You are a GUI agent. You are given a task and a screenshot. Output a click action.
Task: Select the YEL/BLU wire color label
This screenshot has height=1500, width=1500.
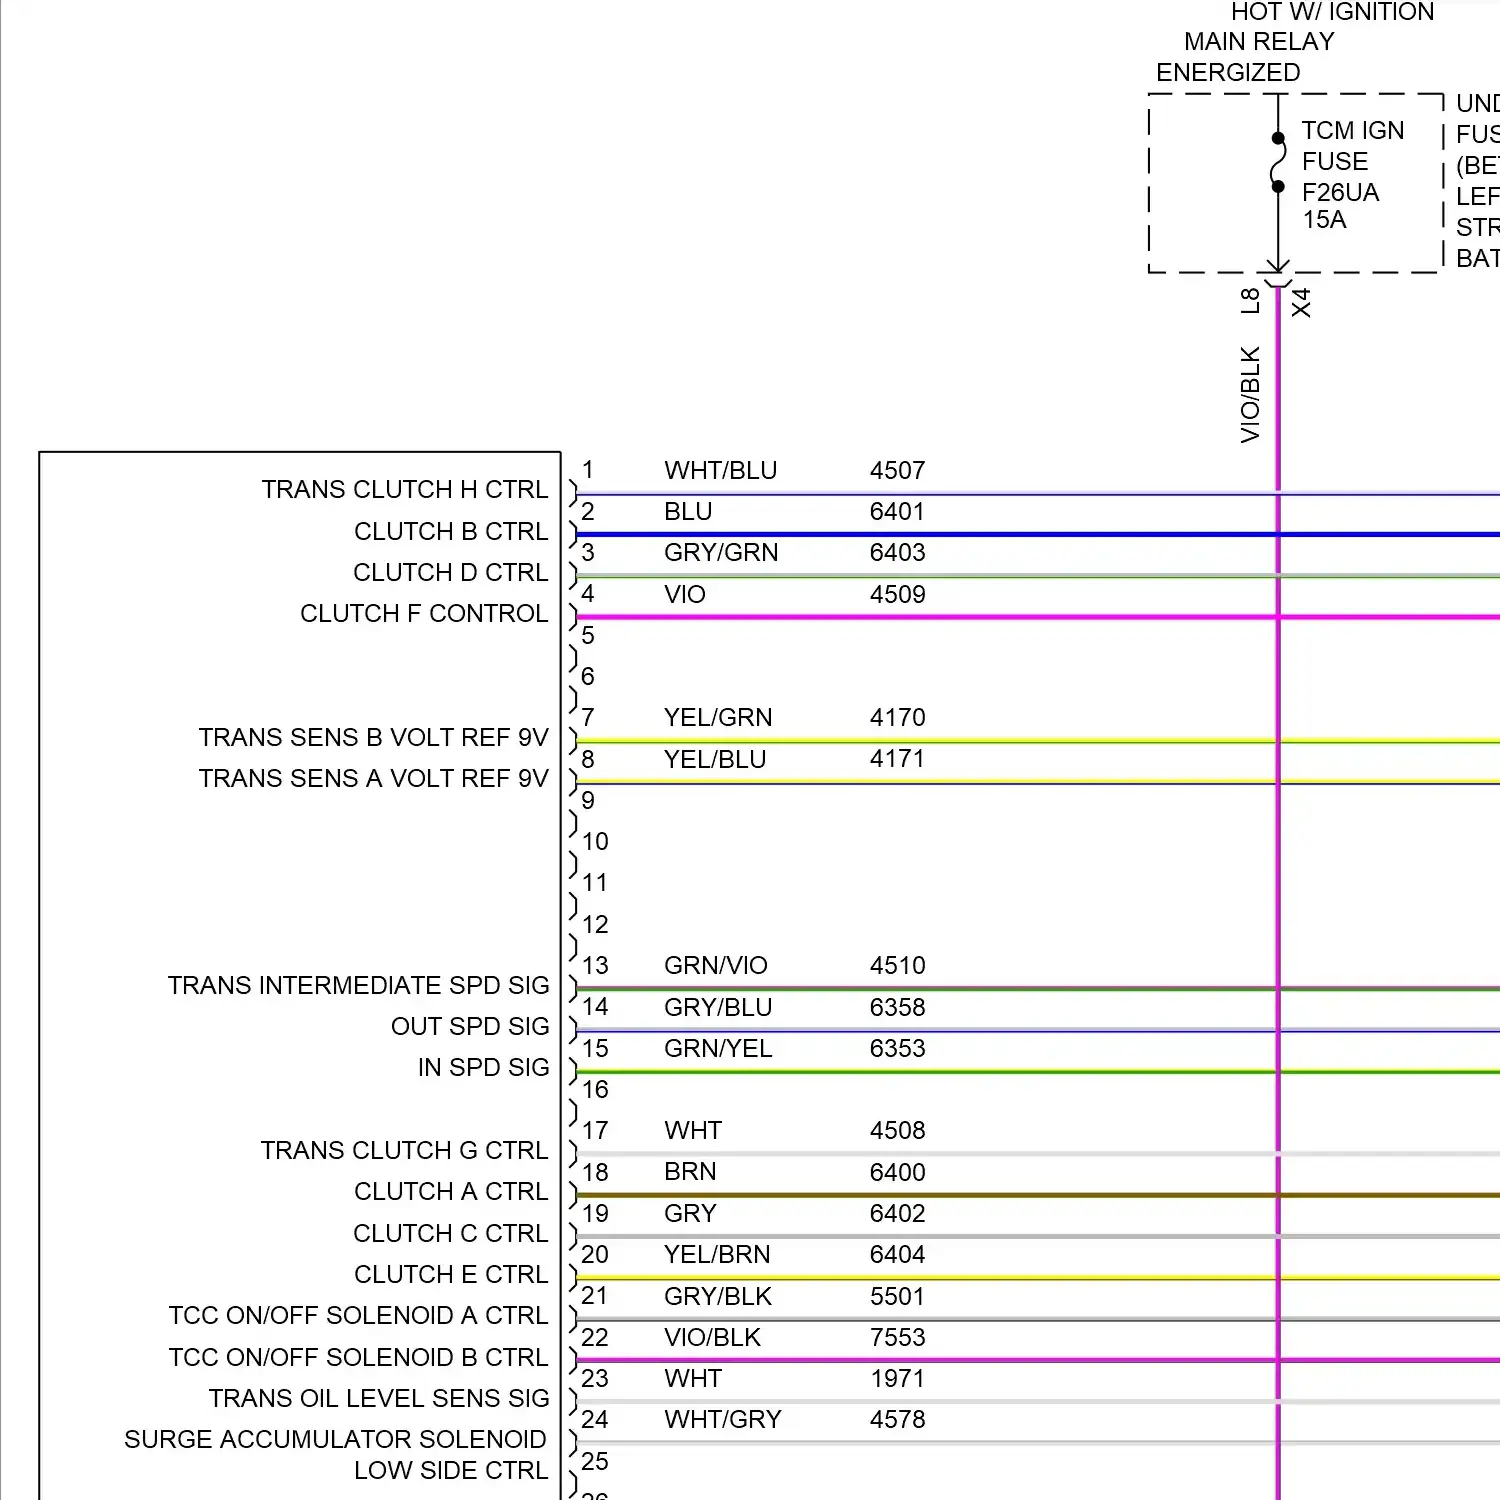coord(715,759)
